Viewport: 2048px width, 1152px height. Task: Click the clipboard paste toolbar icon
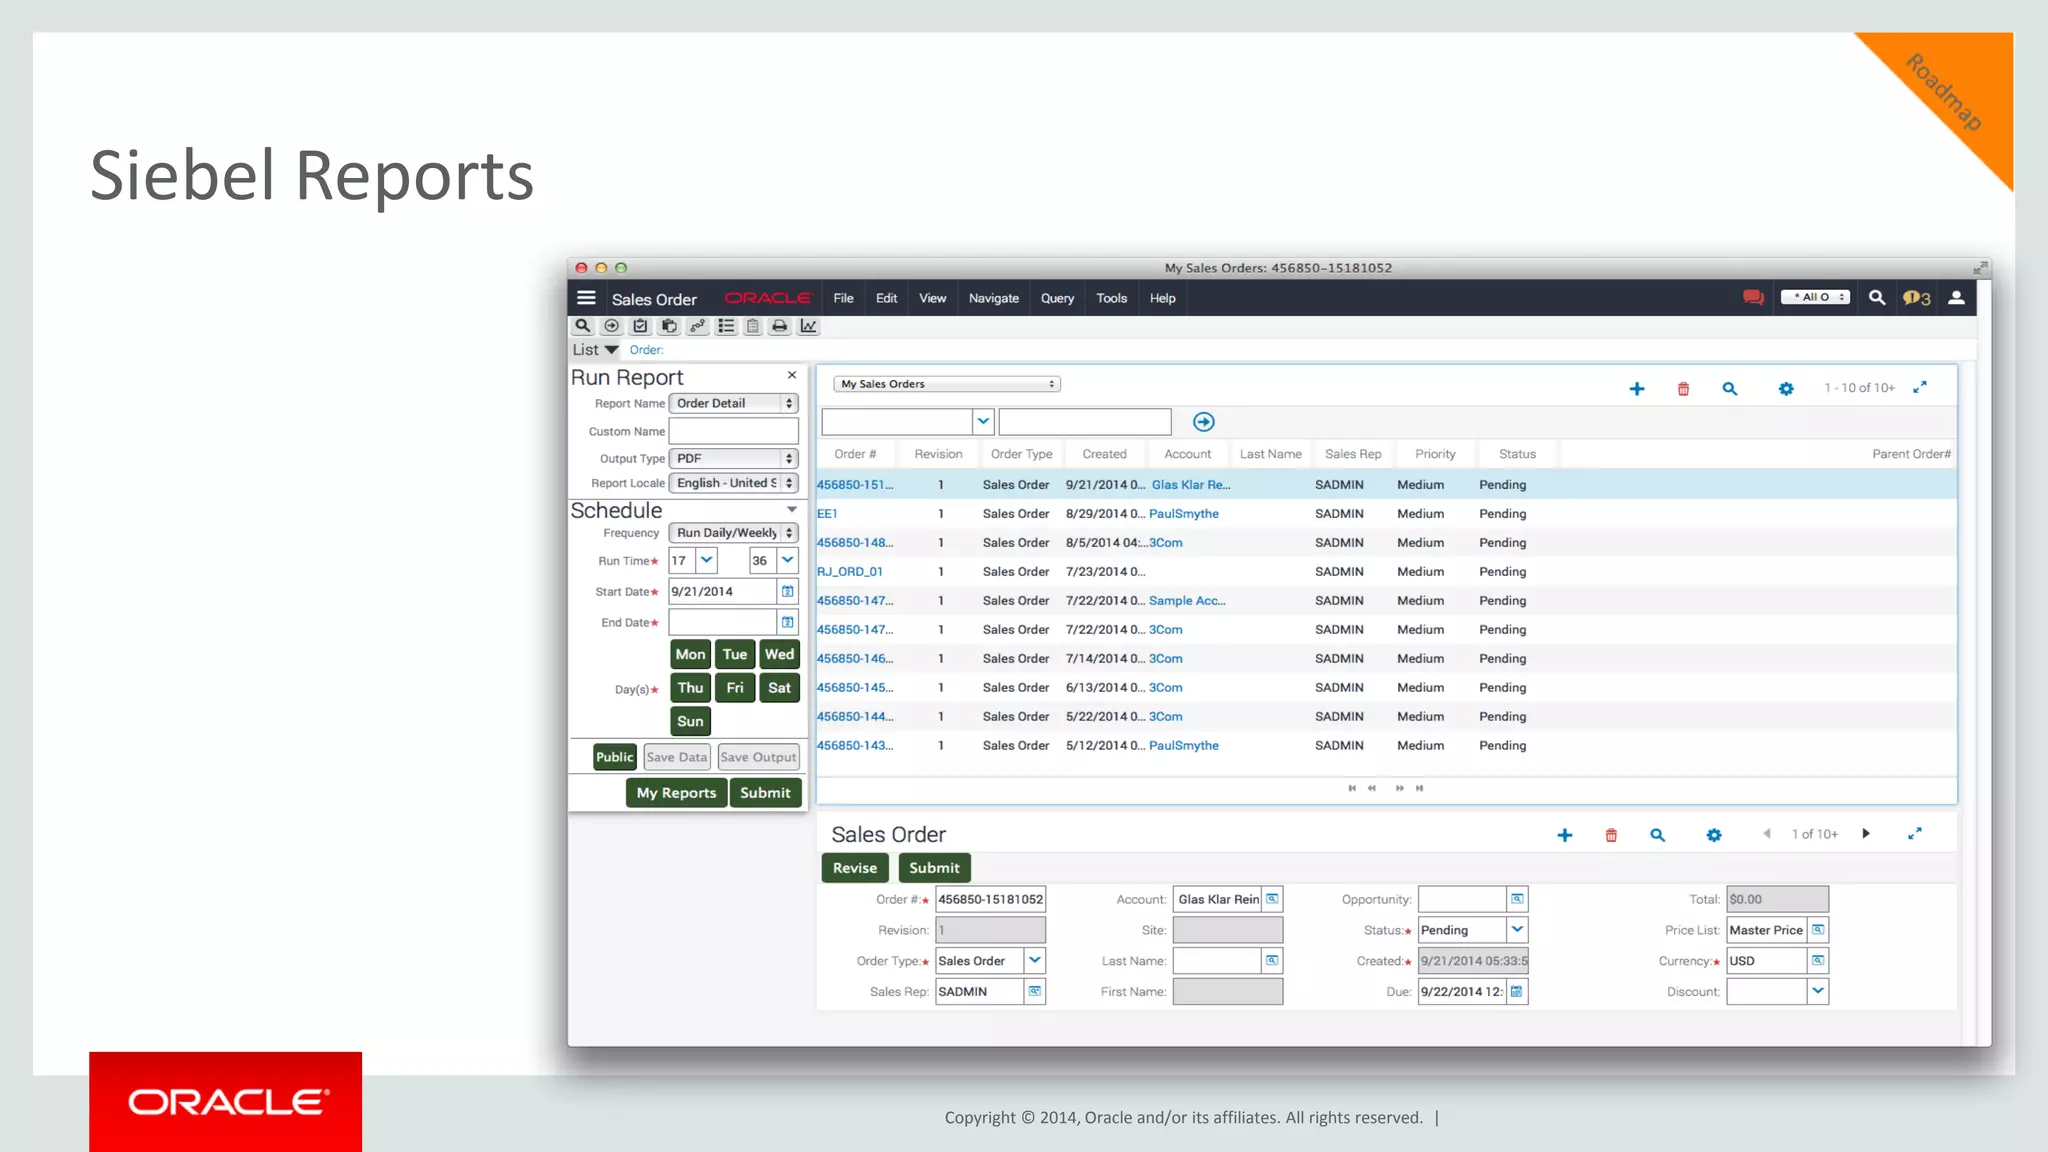(752, 326)
